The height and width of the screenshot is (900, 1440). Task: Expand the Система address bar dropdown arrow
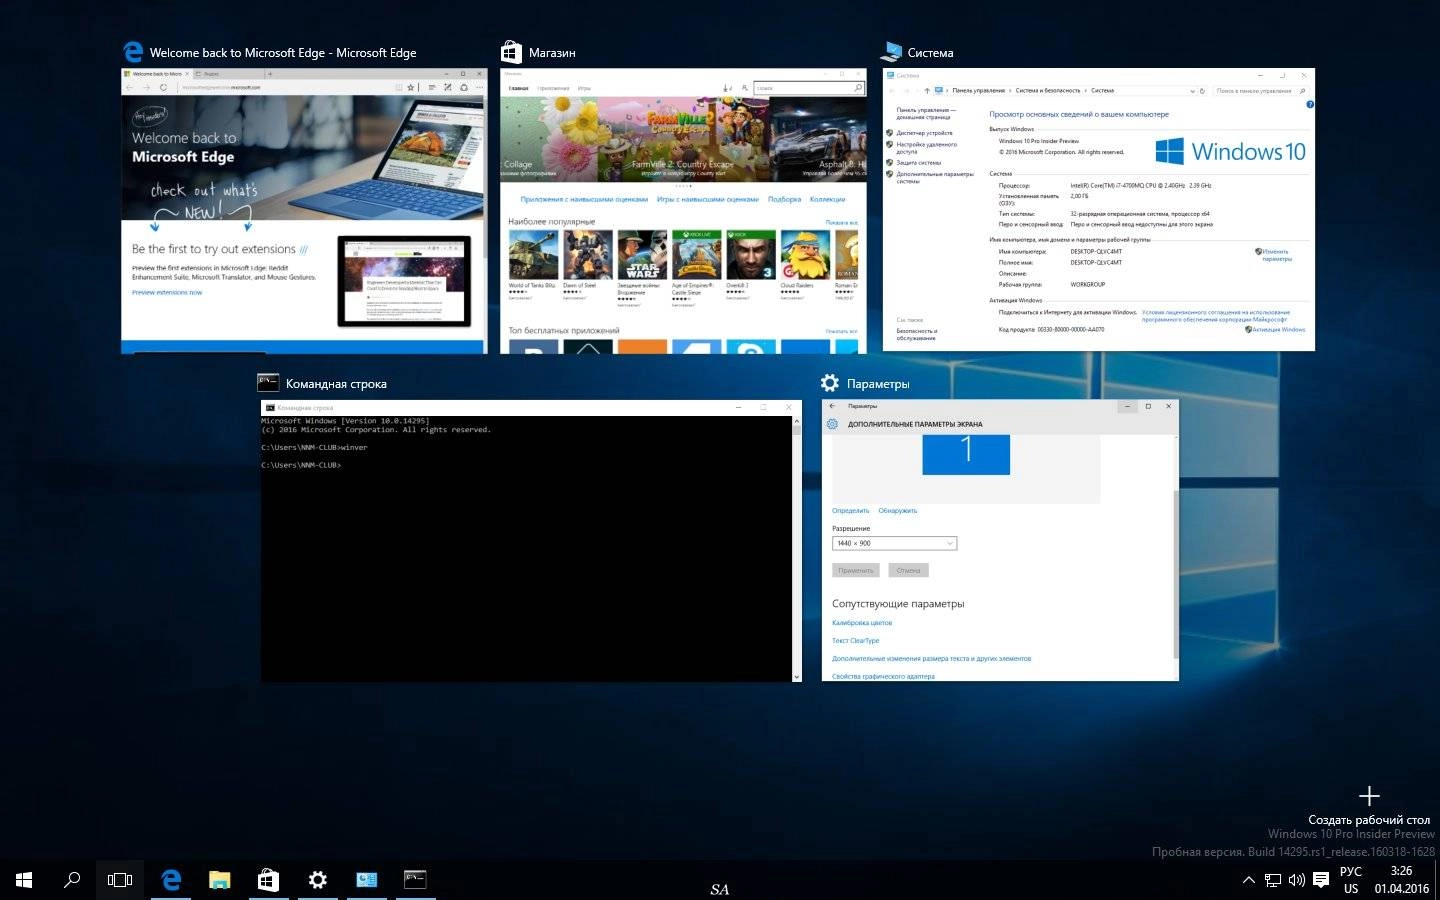[x=1192, y=90]
